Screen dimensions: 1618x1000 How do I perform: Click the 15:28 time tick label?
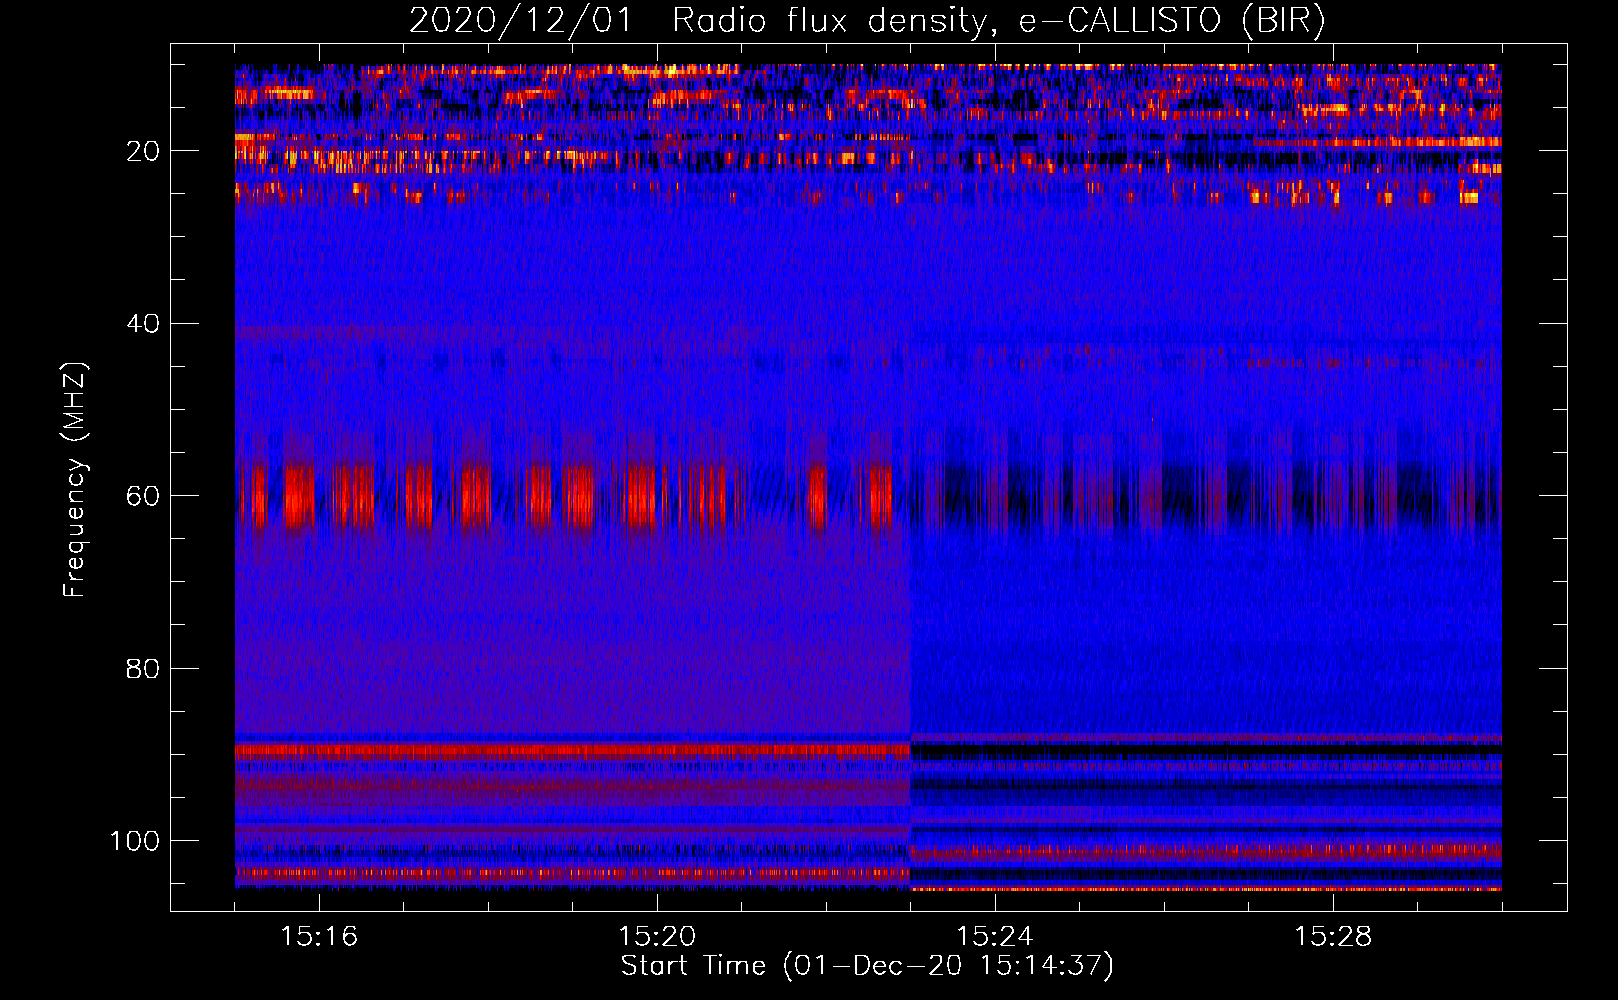tap(1333, 936)
